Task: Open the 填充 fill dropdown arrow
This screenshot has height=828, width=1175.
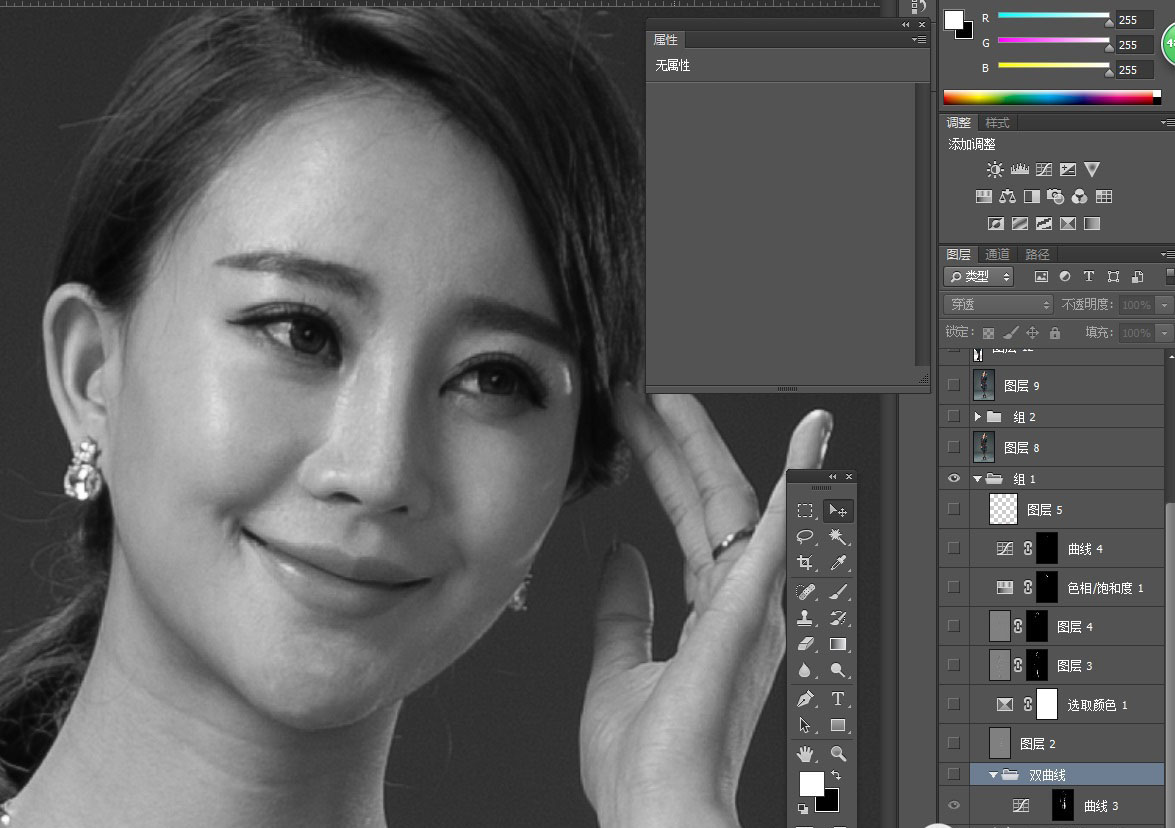Action: tap(1164, 333)
